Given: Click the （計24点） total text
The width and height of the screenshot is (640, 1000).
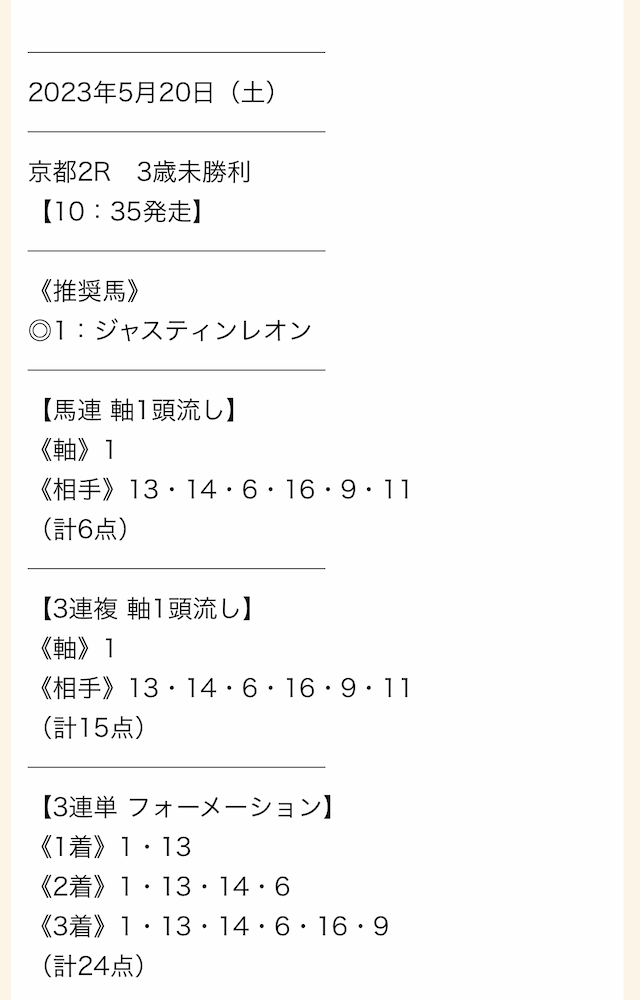Looking at the screenshot, I should [94, 965].
